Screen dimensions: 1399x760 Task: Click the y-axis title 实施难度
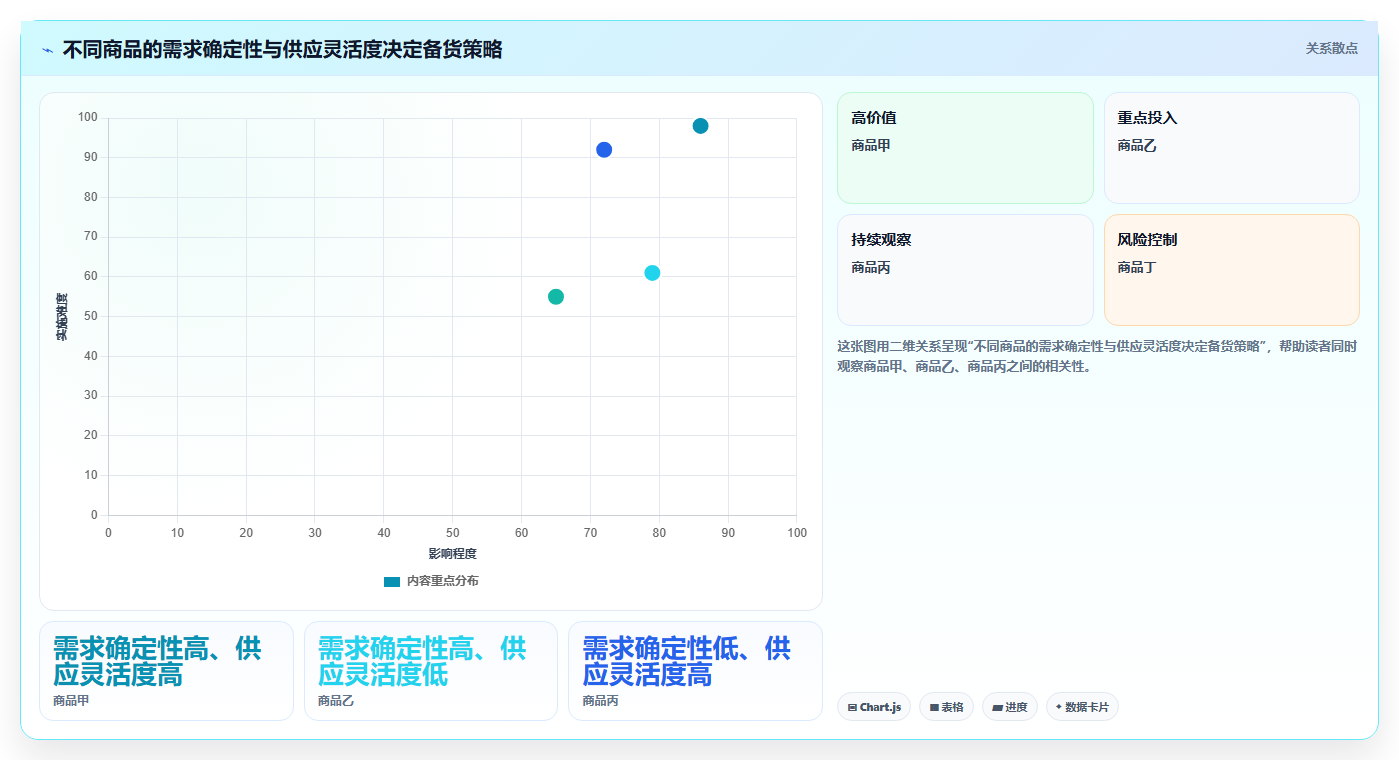coord(62,316)
